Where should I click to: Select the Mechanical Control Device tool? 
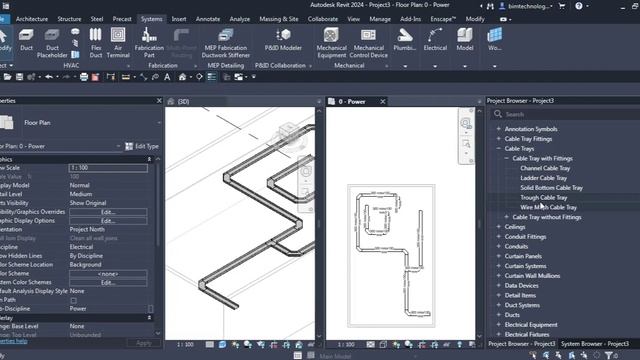(x=369, y=43)
